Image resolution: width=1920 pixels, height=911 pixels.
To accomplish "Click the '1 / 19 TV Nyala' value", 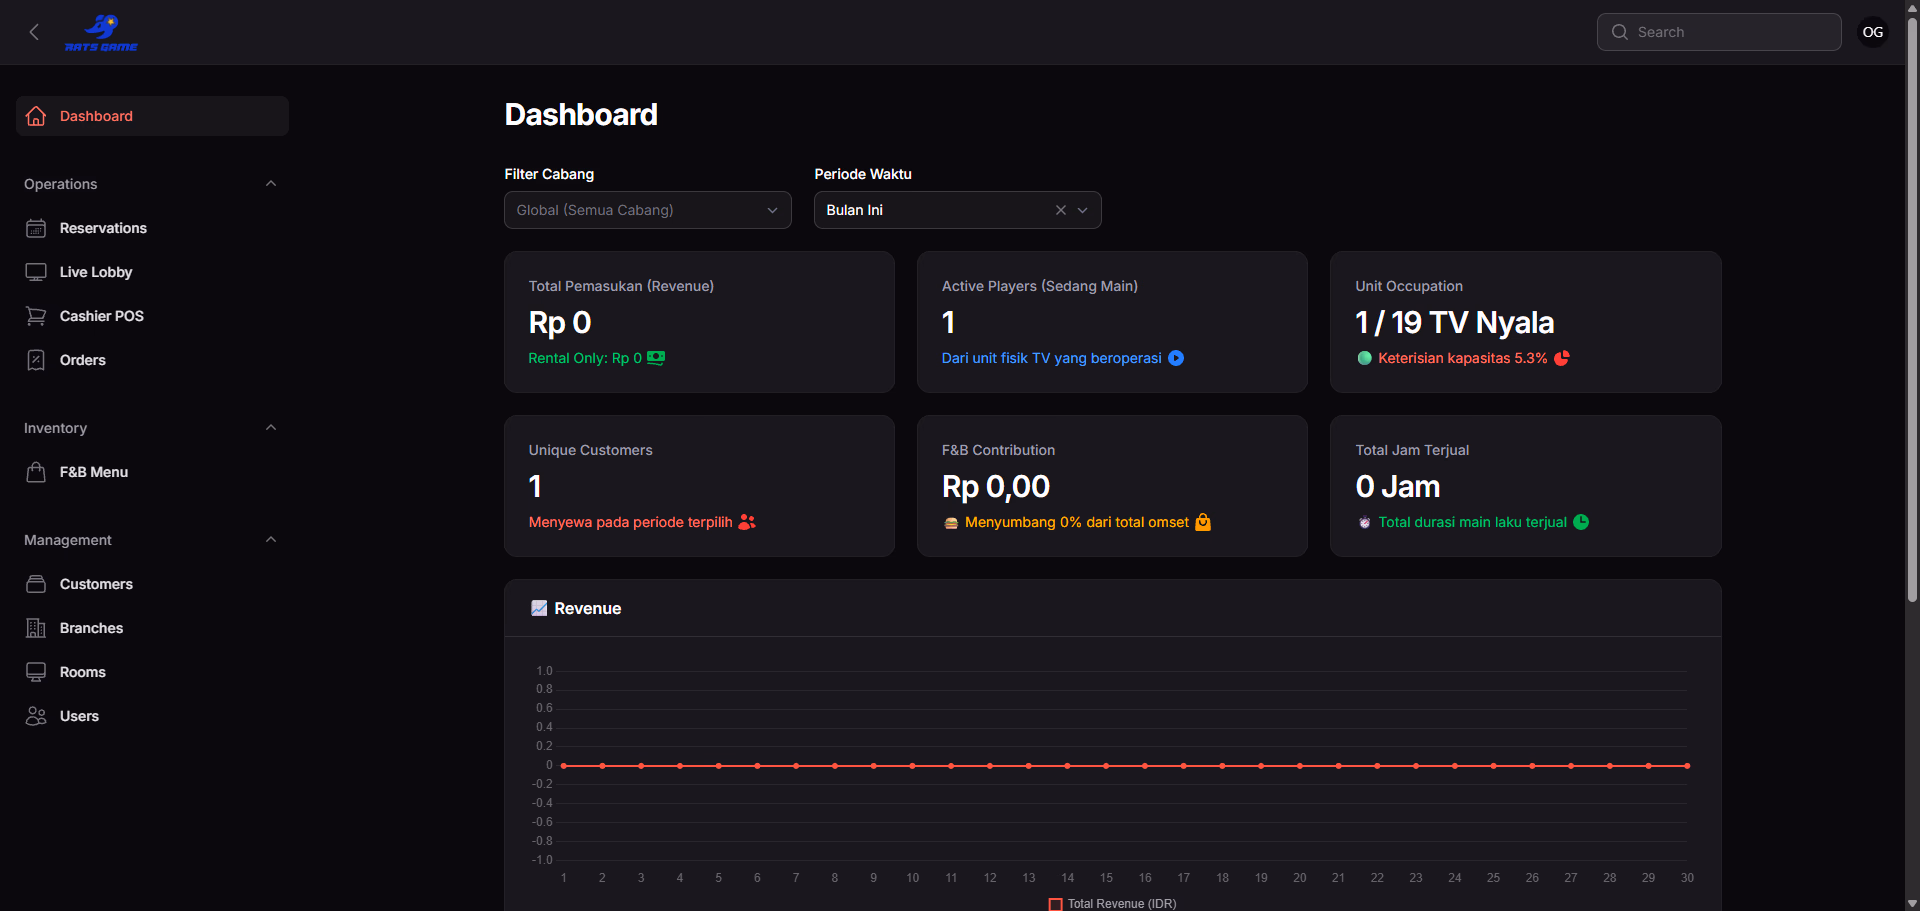I will click(1455, 322).
